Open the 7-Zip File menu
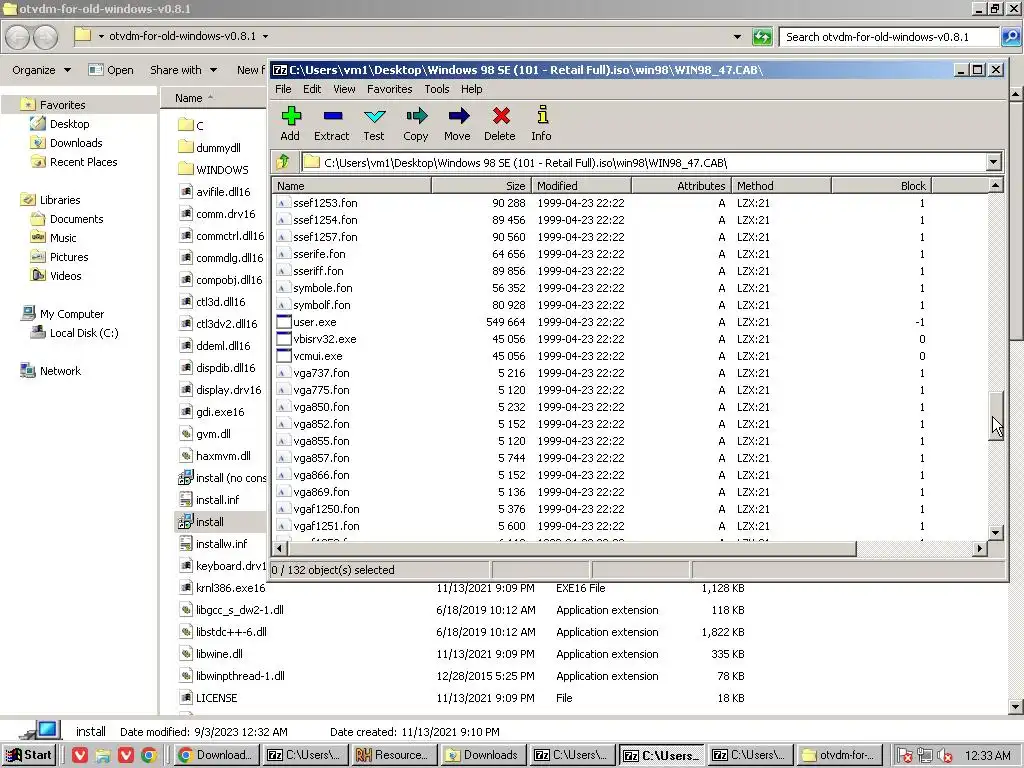 283,89
